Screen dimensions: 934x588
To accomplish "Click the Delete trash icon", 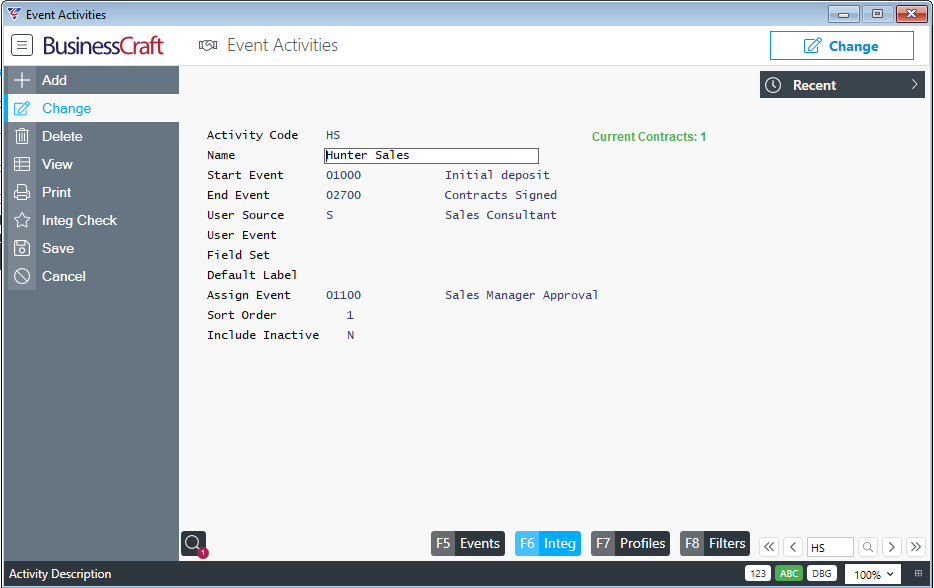I will coord(22,136).
